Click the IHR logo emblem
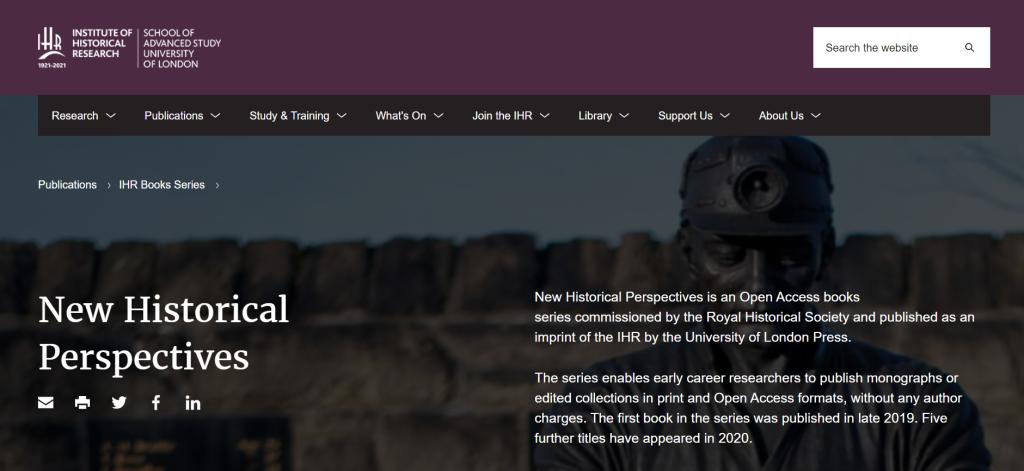Image resolution: width=1024 pixels, height=471 pixels. [50, 46]
